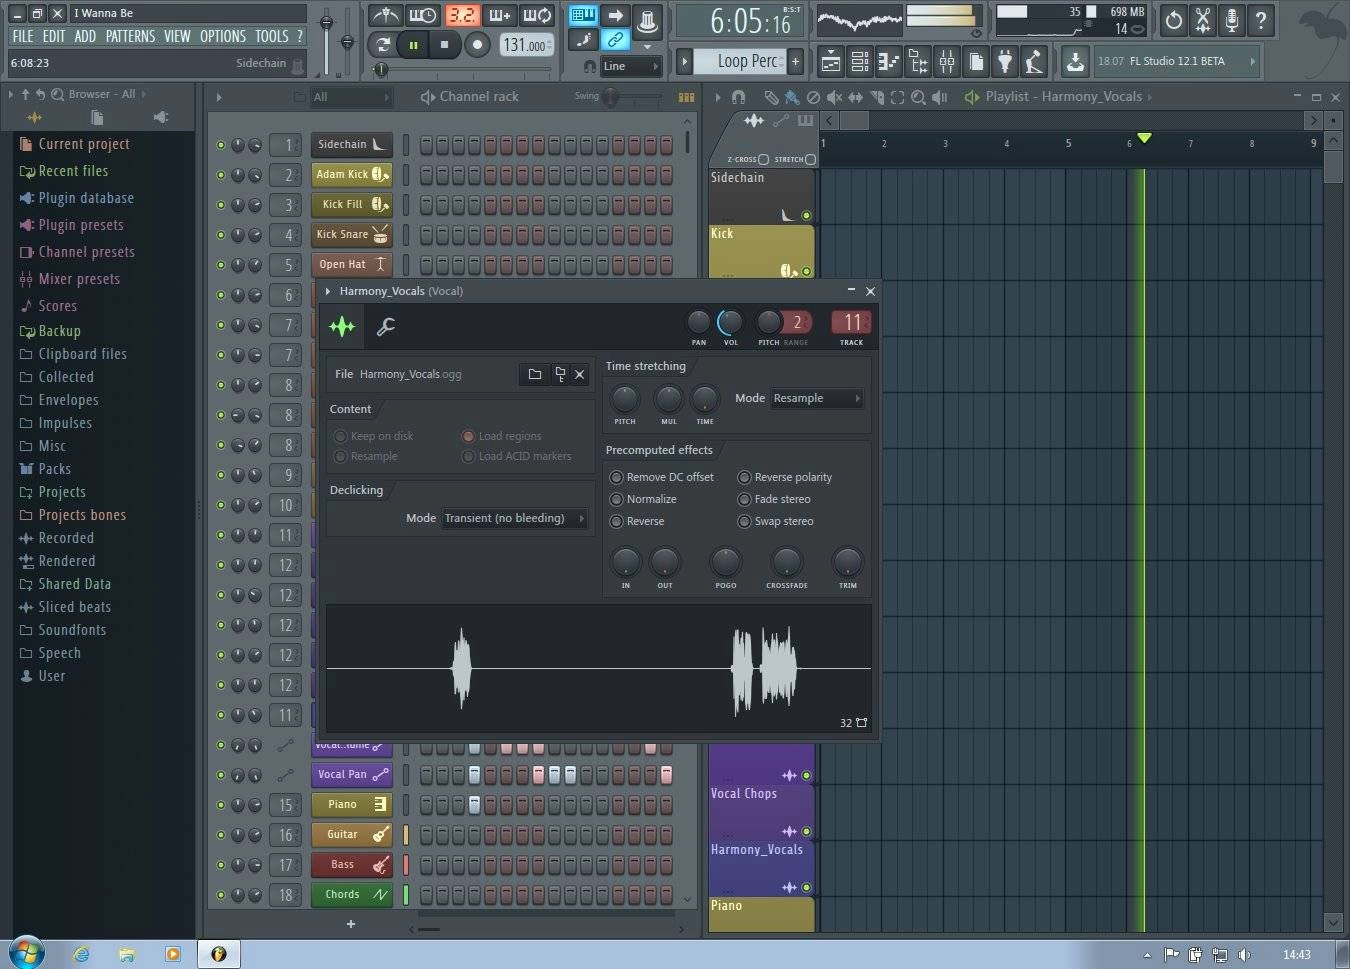Open undo history in top toolbar
This screenshot has height=969, width=1350.
pyautogui.click(x=1174, y=19)
